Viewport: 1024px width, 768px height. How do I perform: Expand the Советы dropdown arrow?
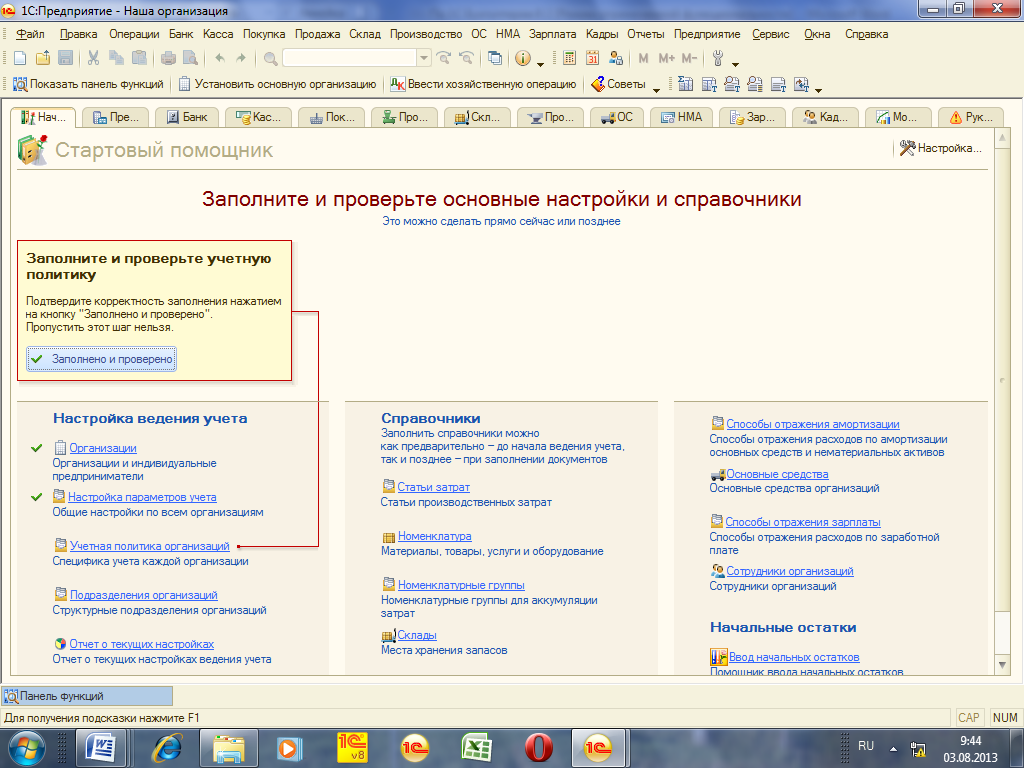click(656, 89)
